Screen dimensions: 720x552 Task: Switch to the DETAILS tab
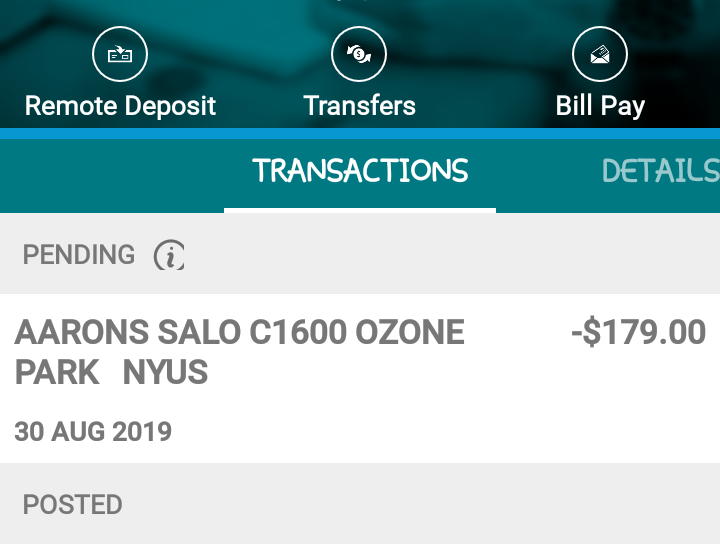click(x=660, y=171)
